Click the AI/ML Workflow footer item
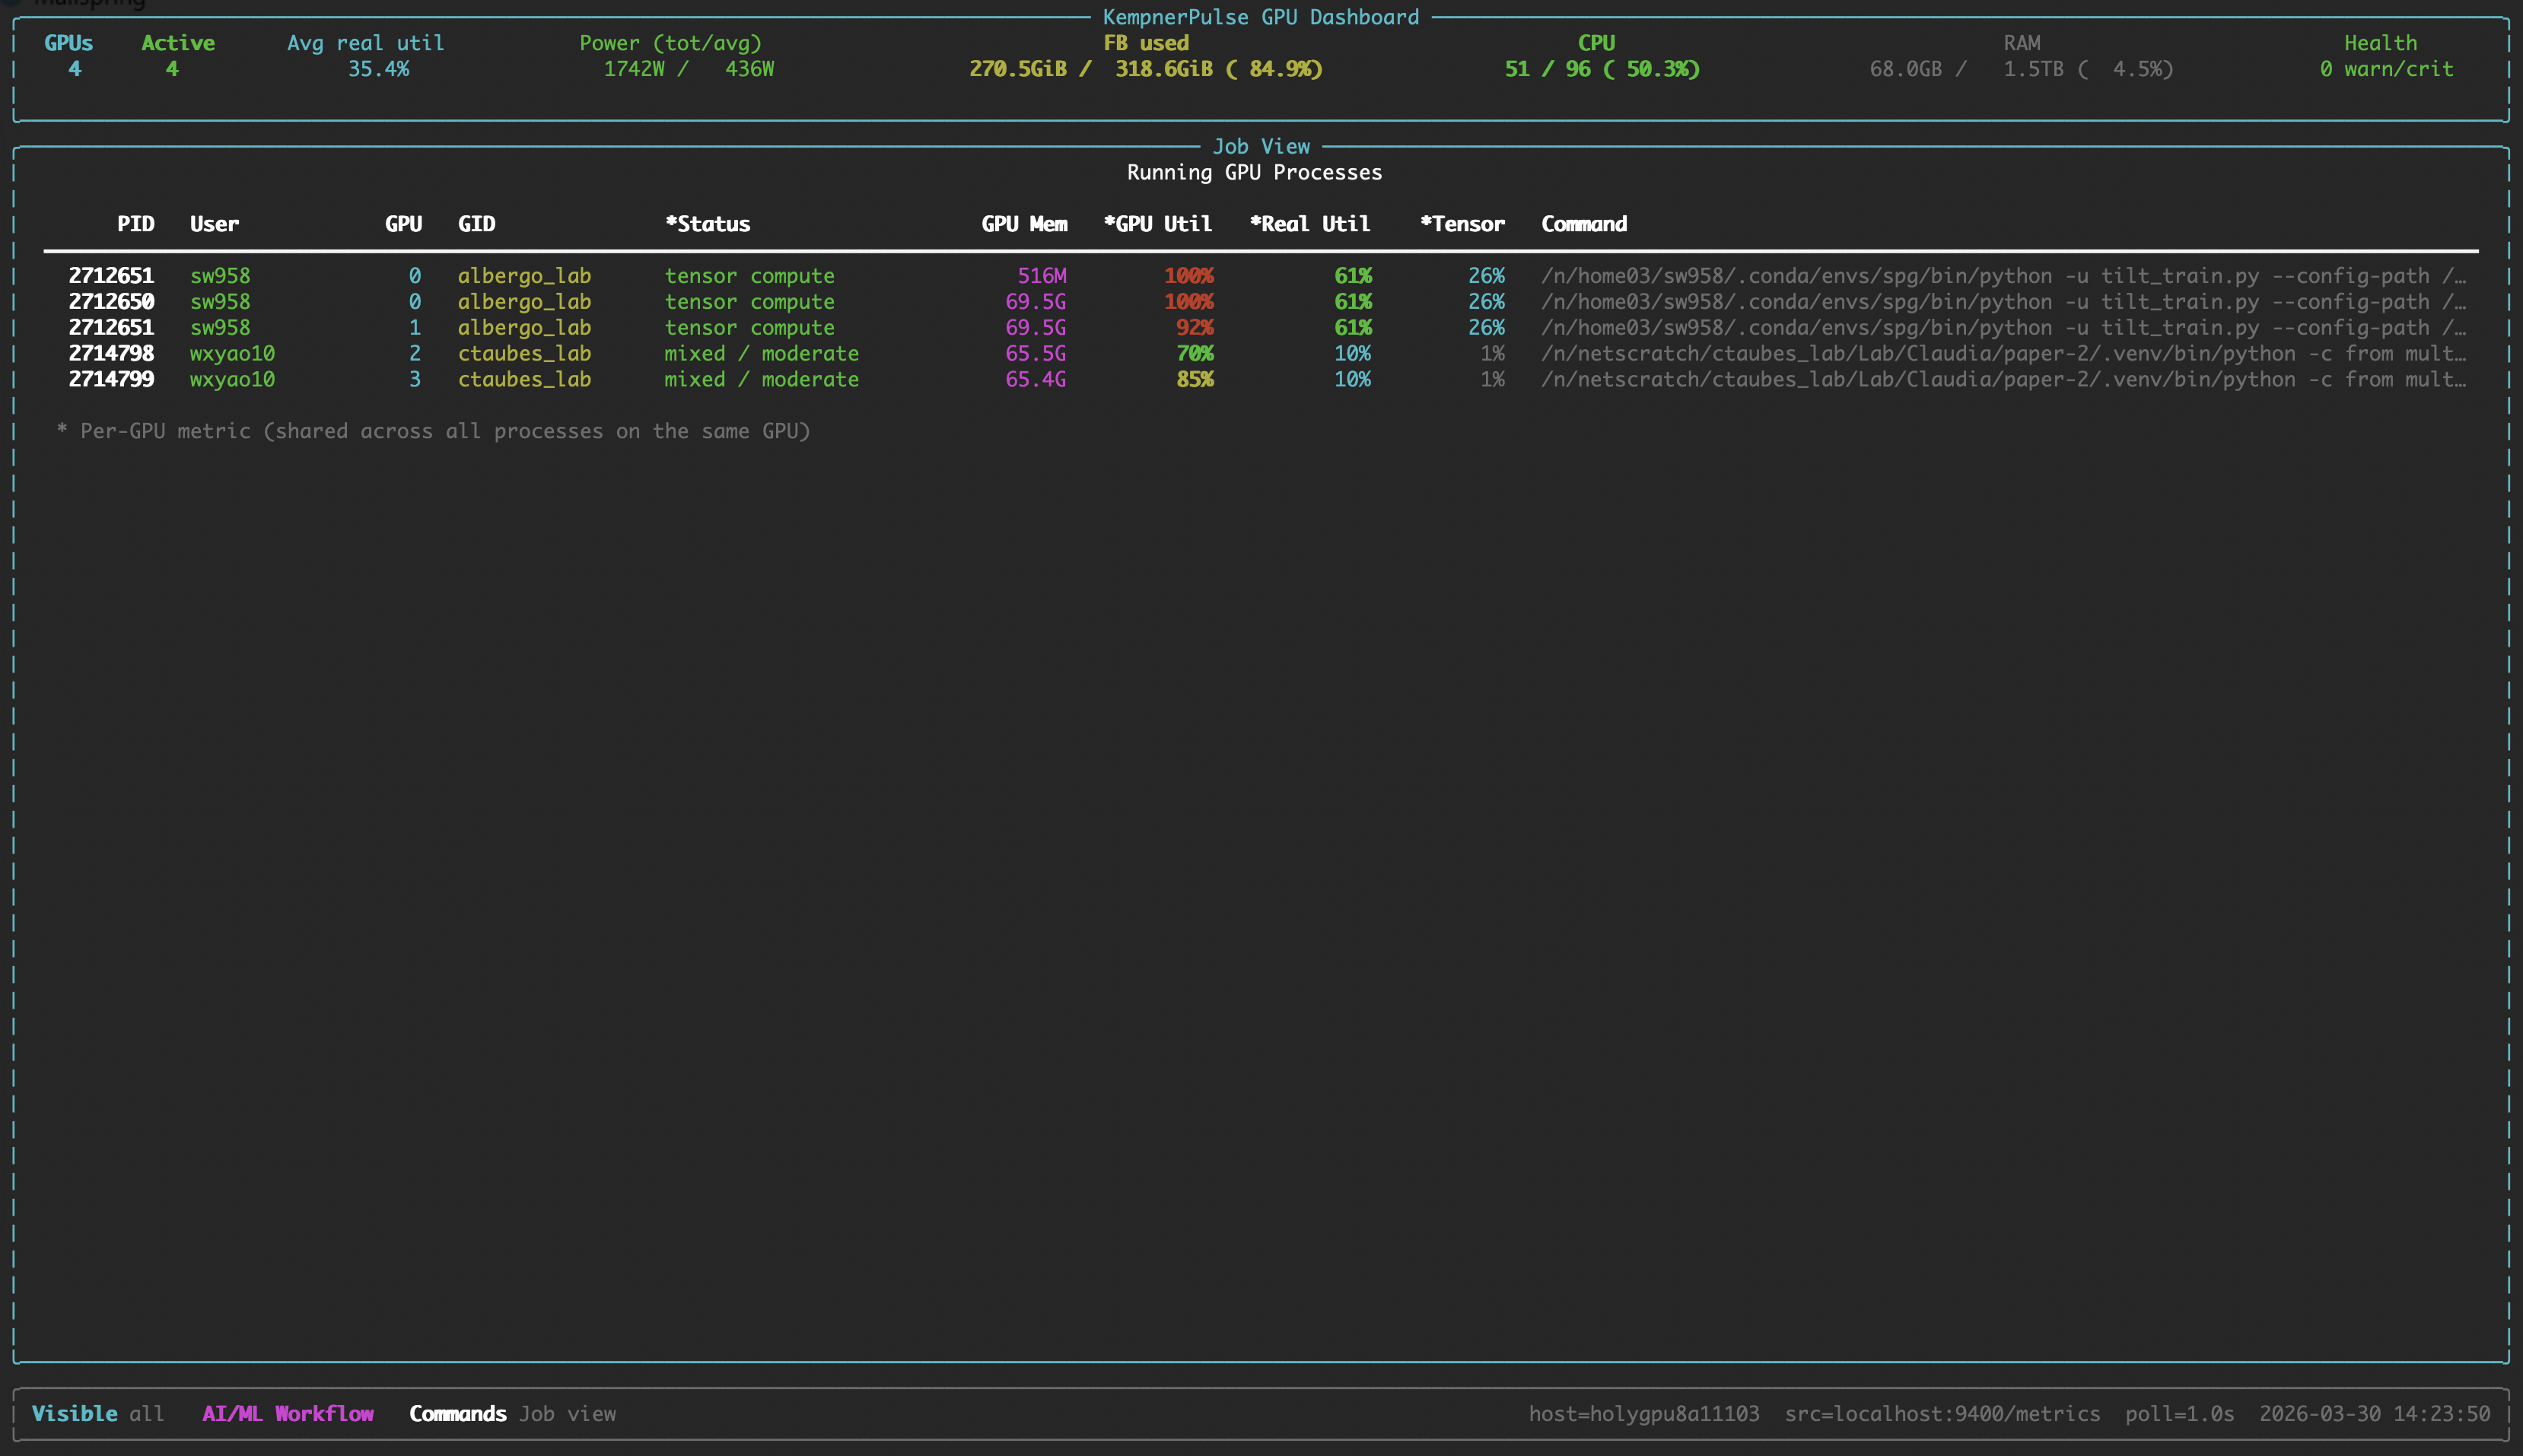 pyautogui.click(x=288, y=1413)
